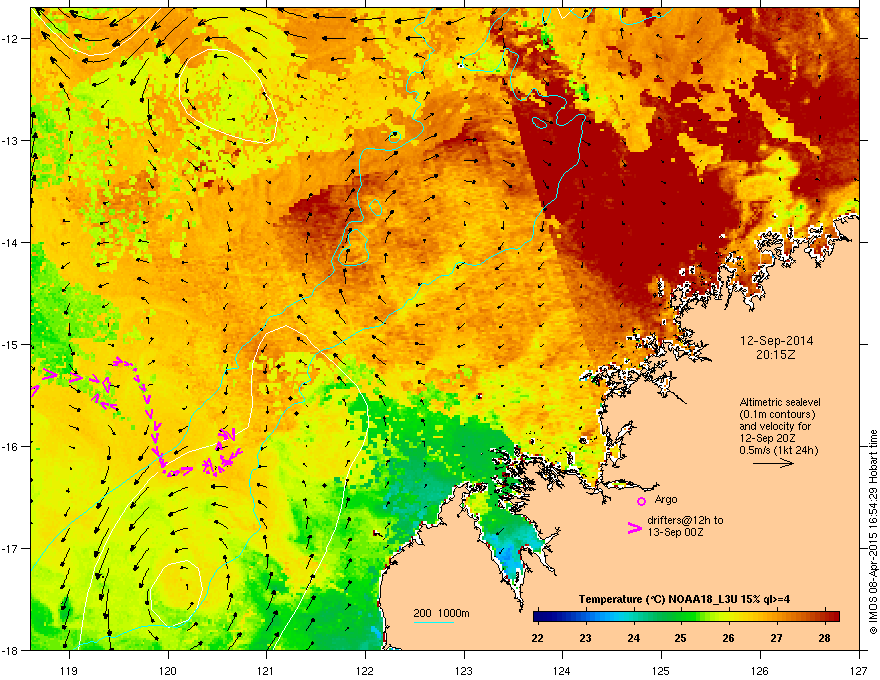The height and width of the screenshot is (680, 880).
Task: Click latitude axis label -14
Action: pos(10,242)
